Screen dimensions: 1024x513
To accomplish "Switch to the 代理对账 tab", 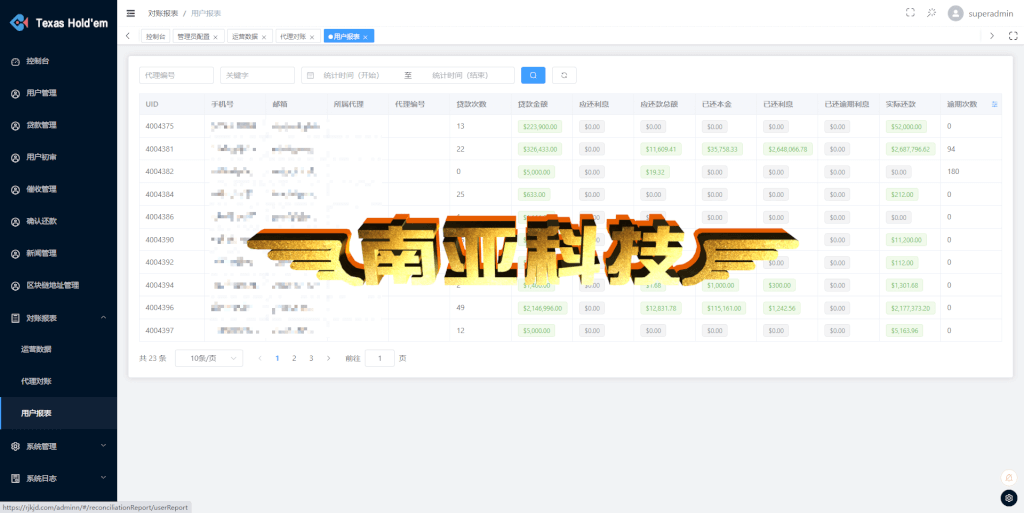I will coord(298,37).
